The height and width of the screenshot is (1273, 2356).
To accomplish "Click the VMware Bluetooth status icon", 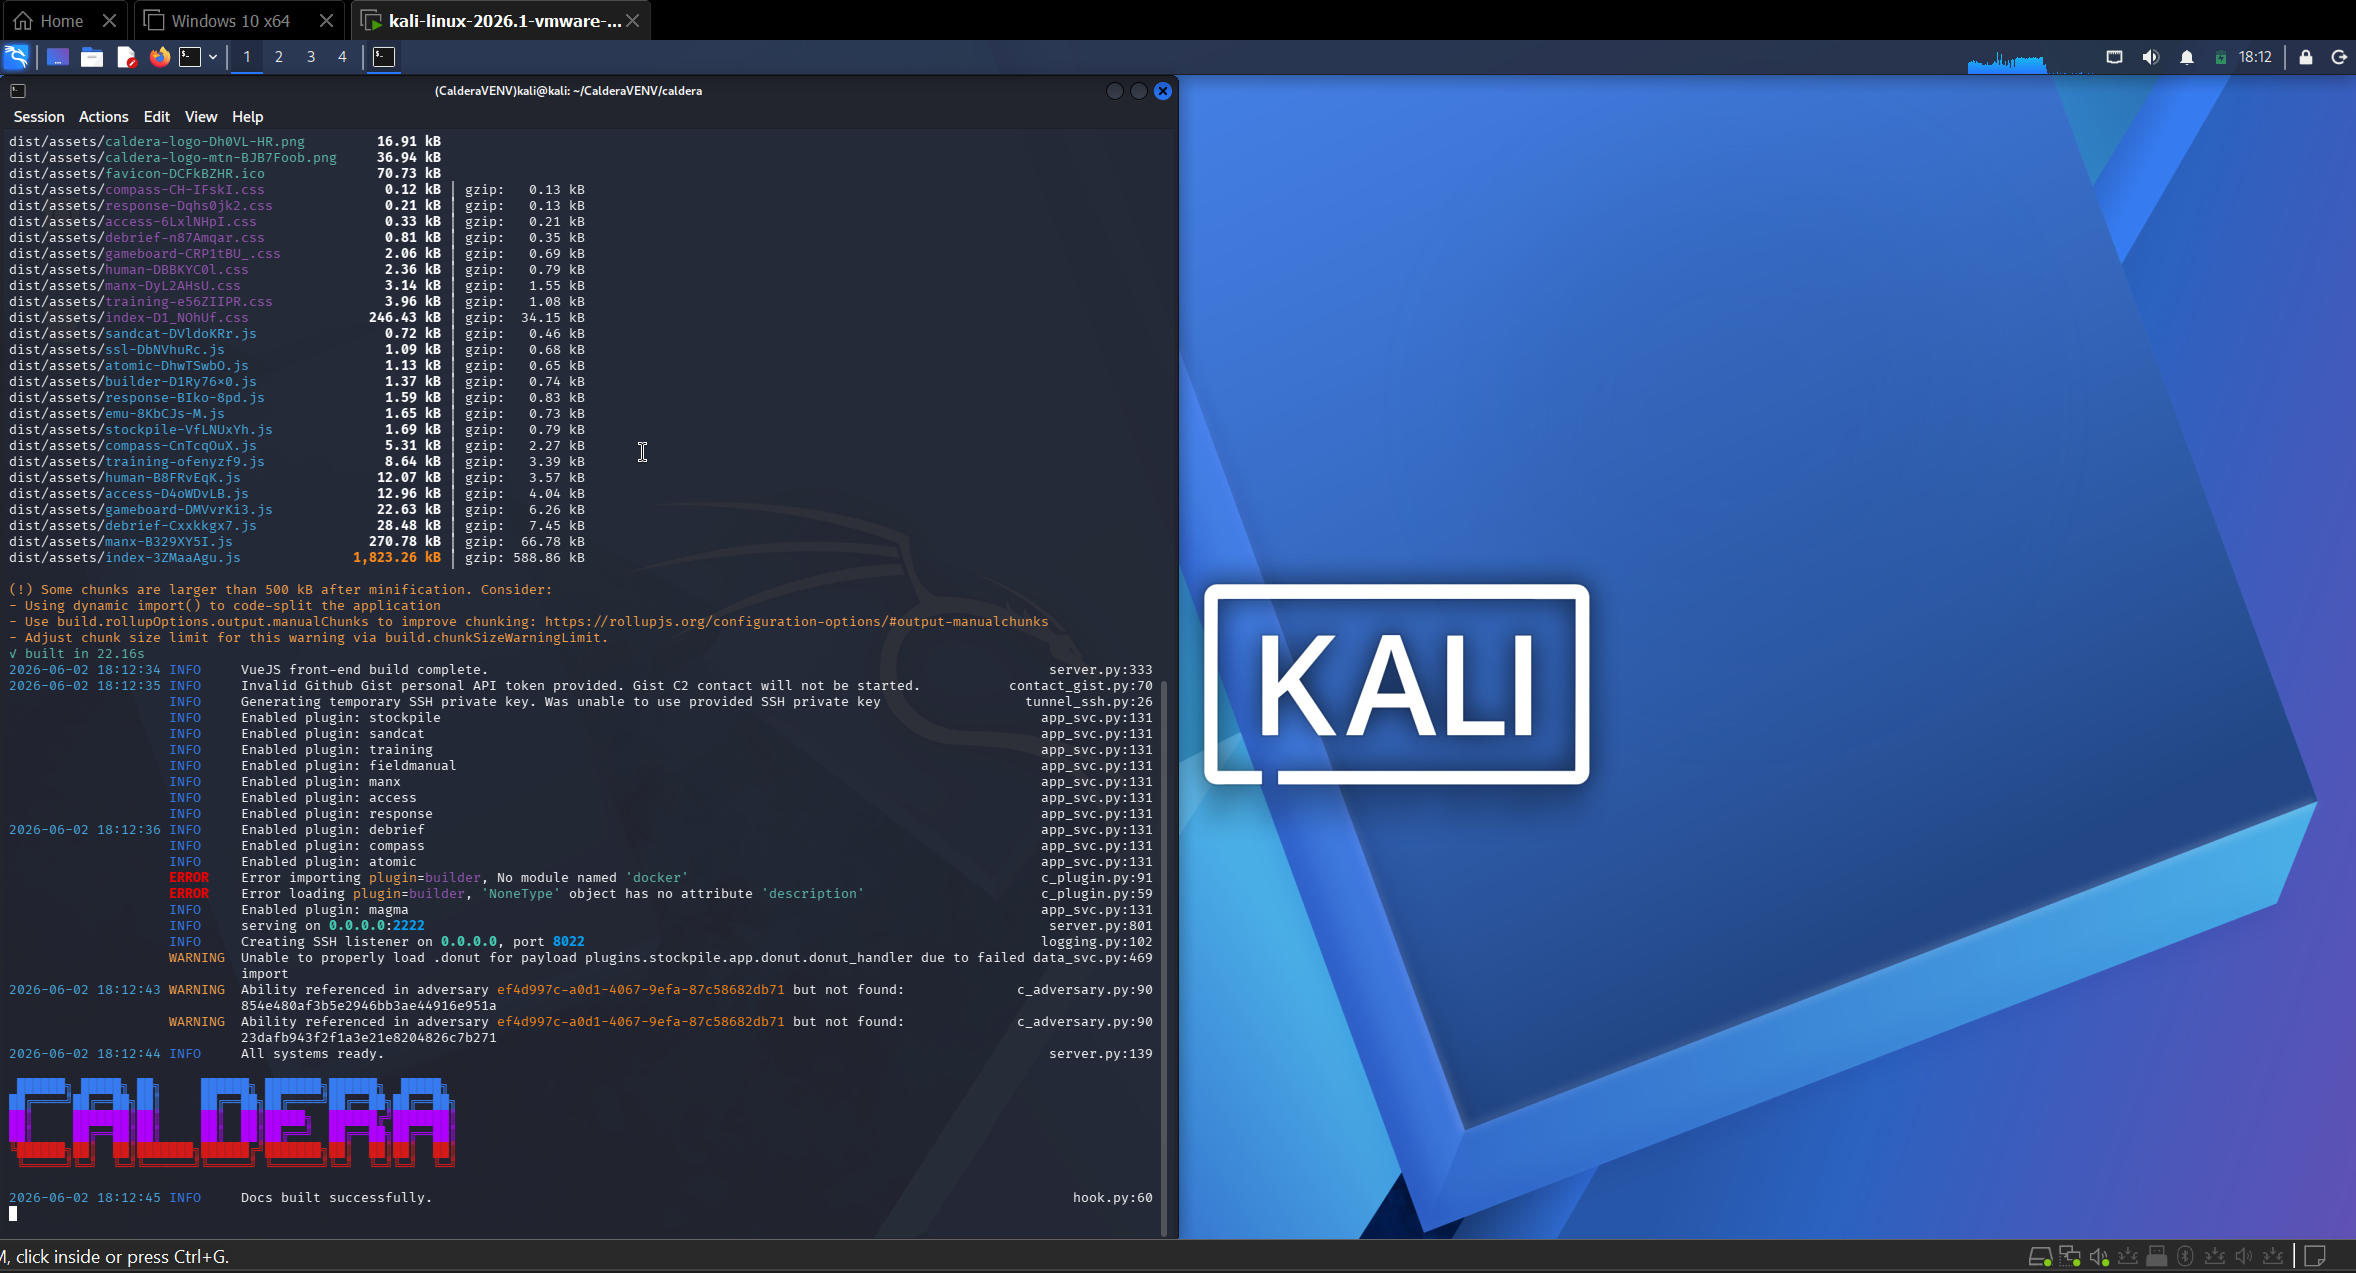I will pos(2186,1256).
